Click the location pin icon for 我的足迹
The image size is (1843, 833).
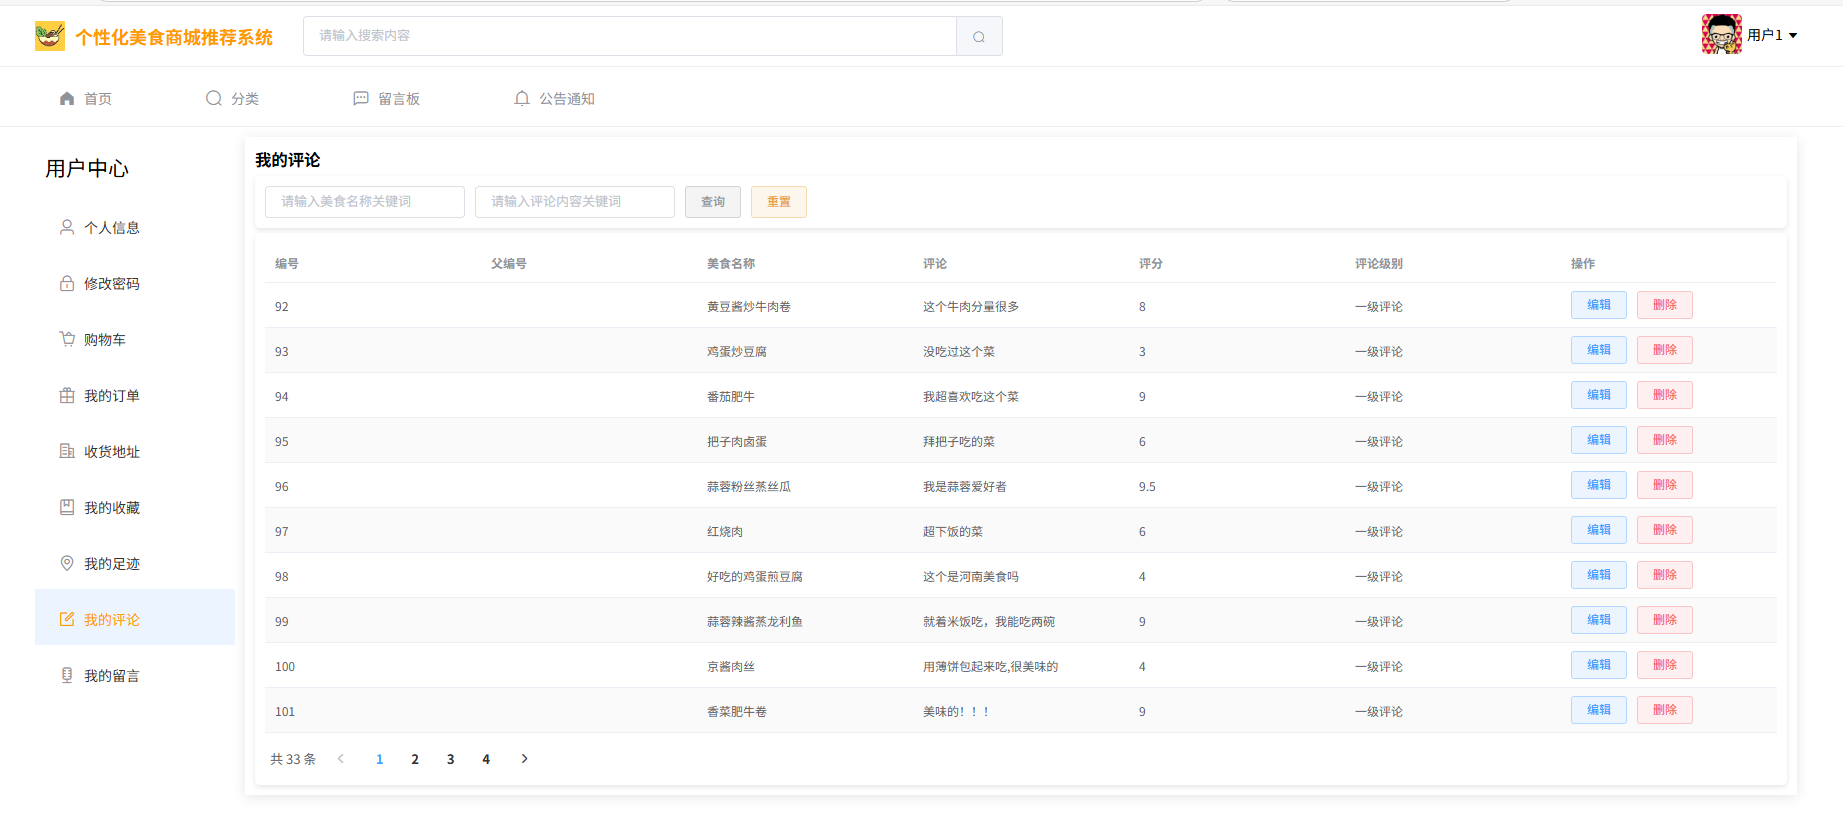(x=67, y=563)
